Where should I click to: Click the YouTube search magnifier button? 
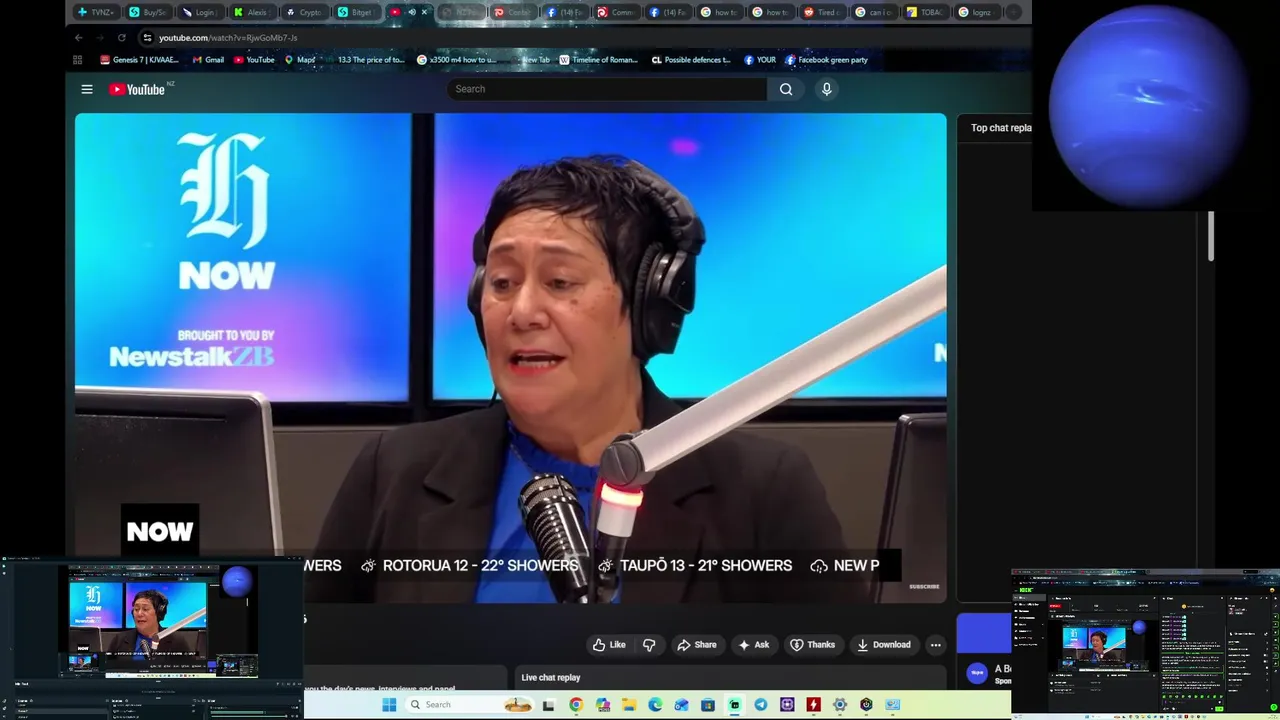786,89
